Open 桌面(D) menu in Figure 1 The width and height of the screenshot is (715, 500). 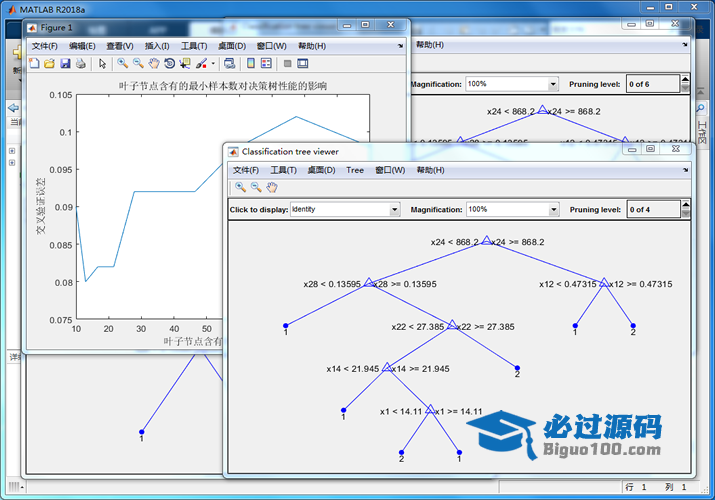232,46
